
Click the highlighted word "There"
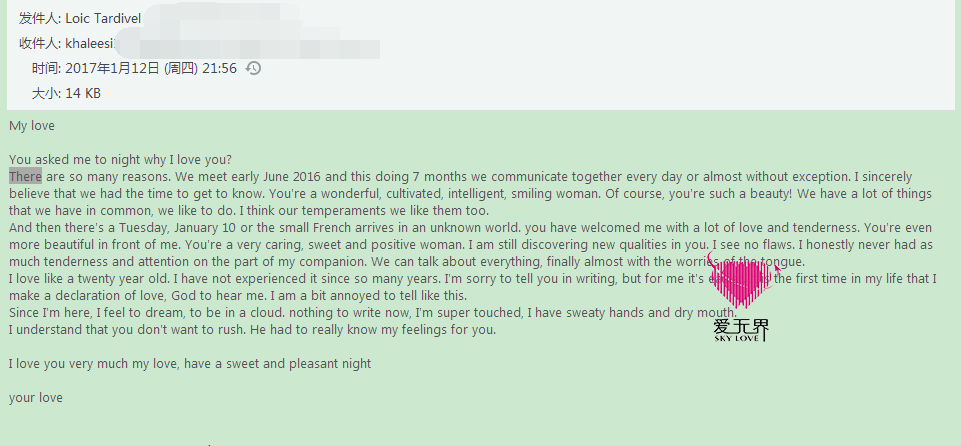click(25, 177)
